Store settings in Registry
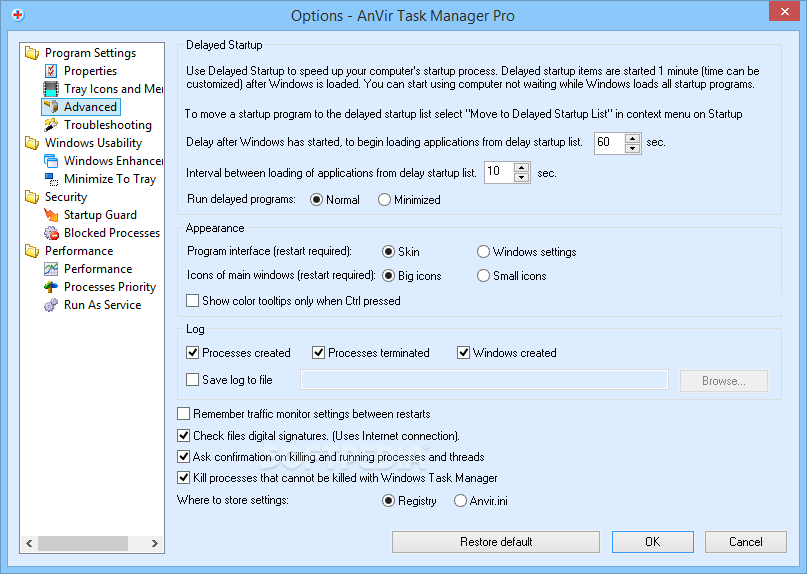This screenshot has width=807, height=574. coord(409,501)
